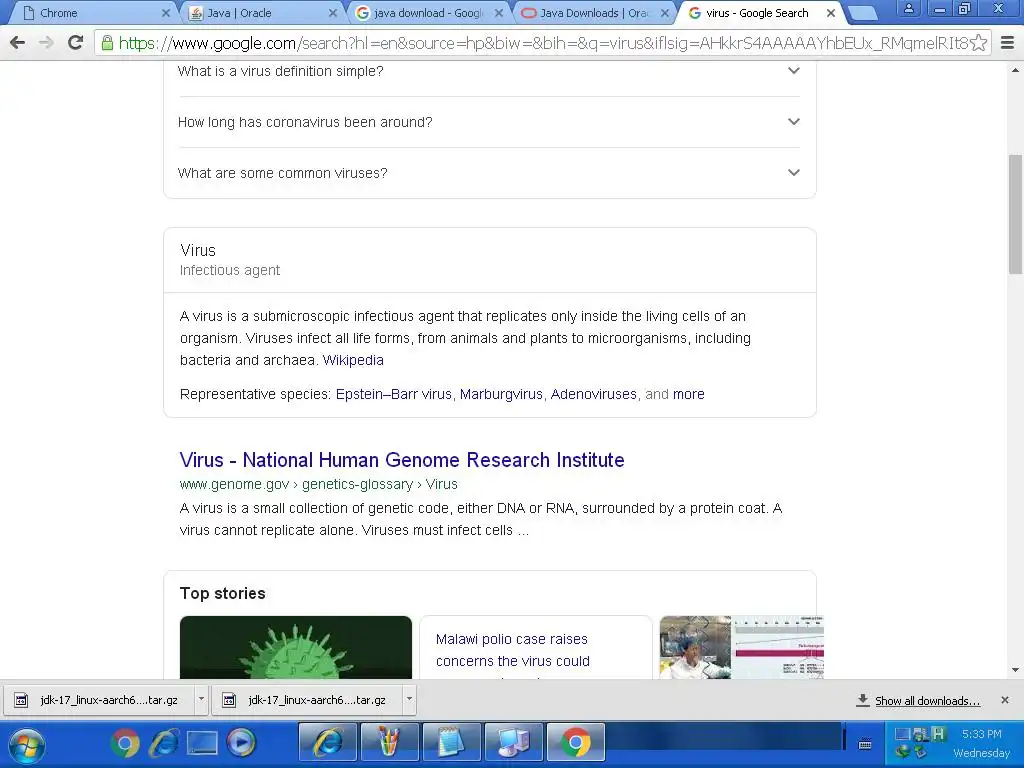The image size is (1024, 768).
Task: Reload the current page
Action: click(x=76, y=43)
